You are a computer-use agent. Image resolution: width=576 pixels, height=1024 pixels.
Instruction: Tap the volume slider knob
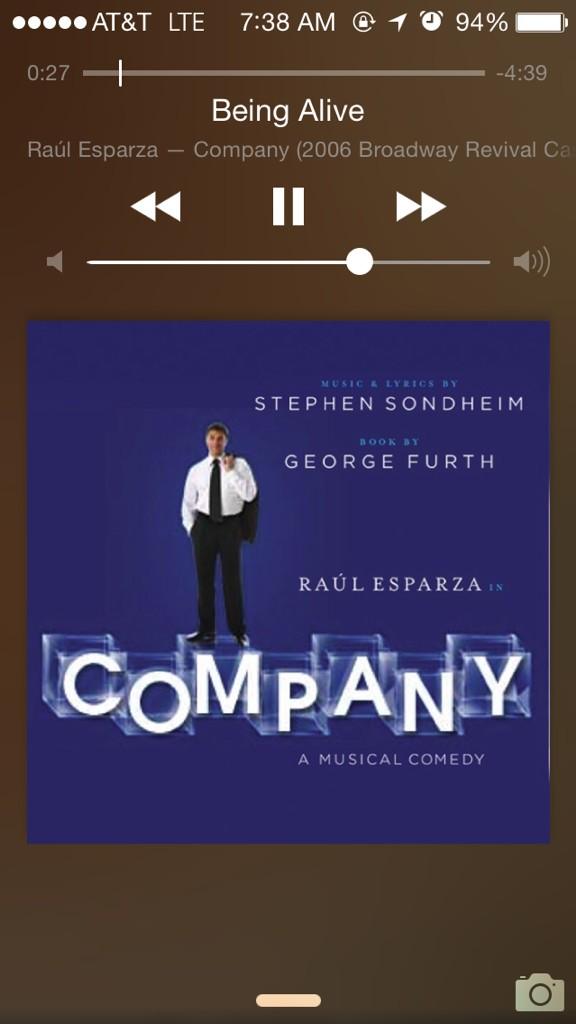point(359,262)
